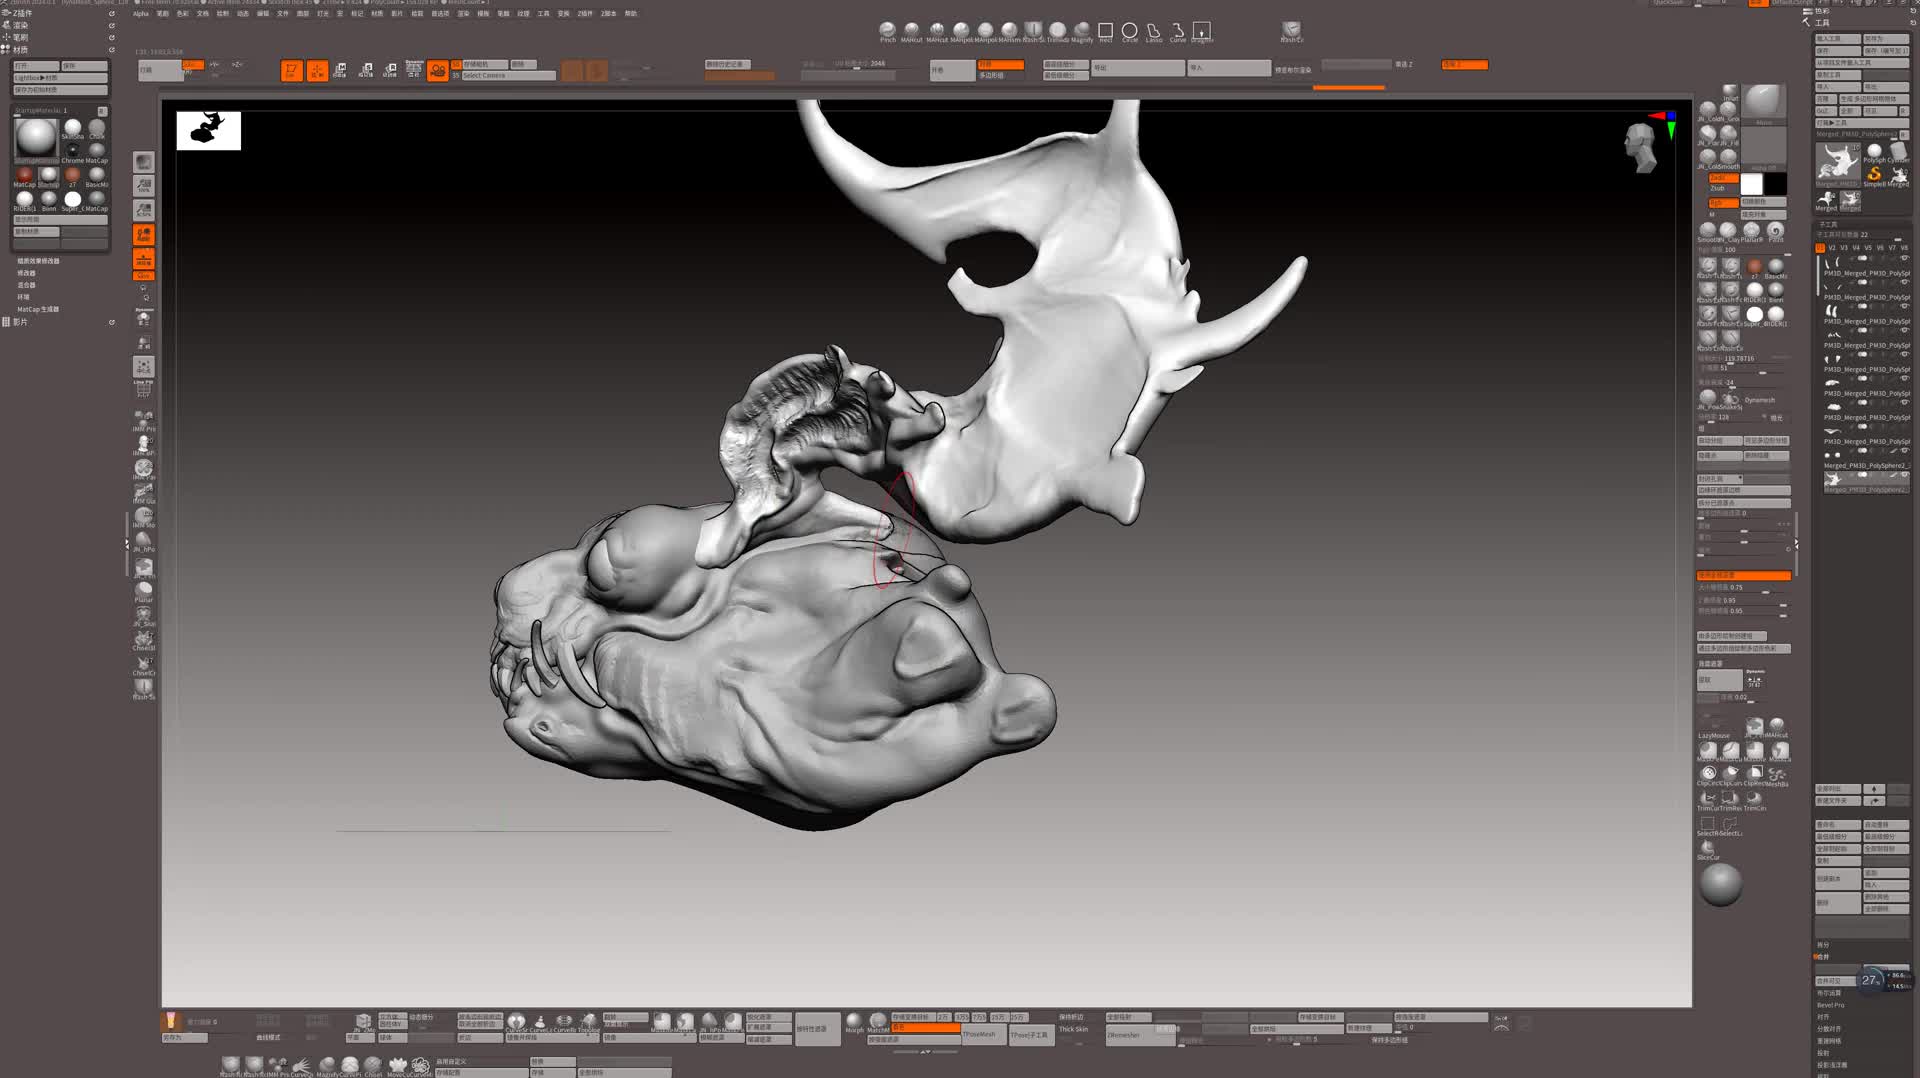Select the PolySphere tool thumbnail

(x=1874, y=151)
